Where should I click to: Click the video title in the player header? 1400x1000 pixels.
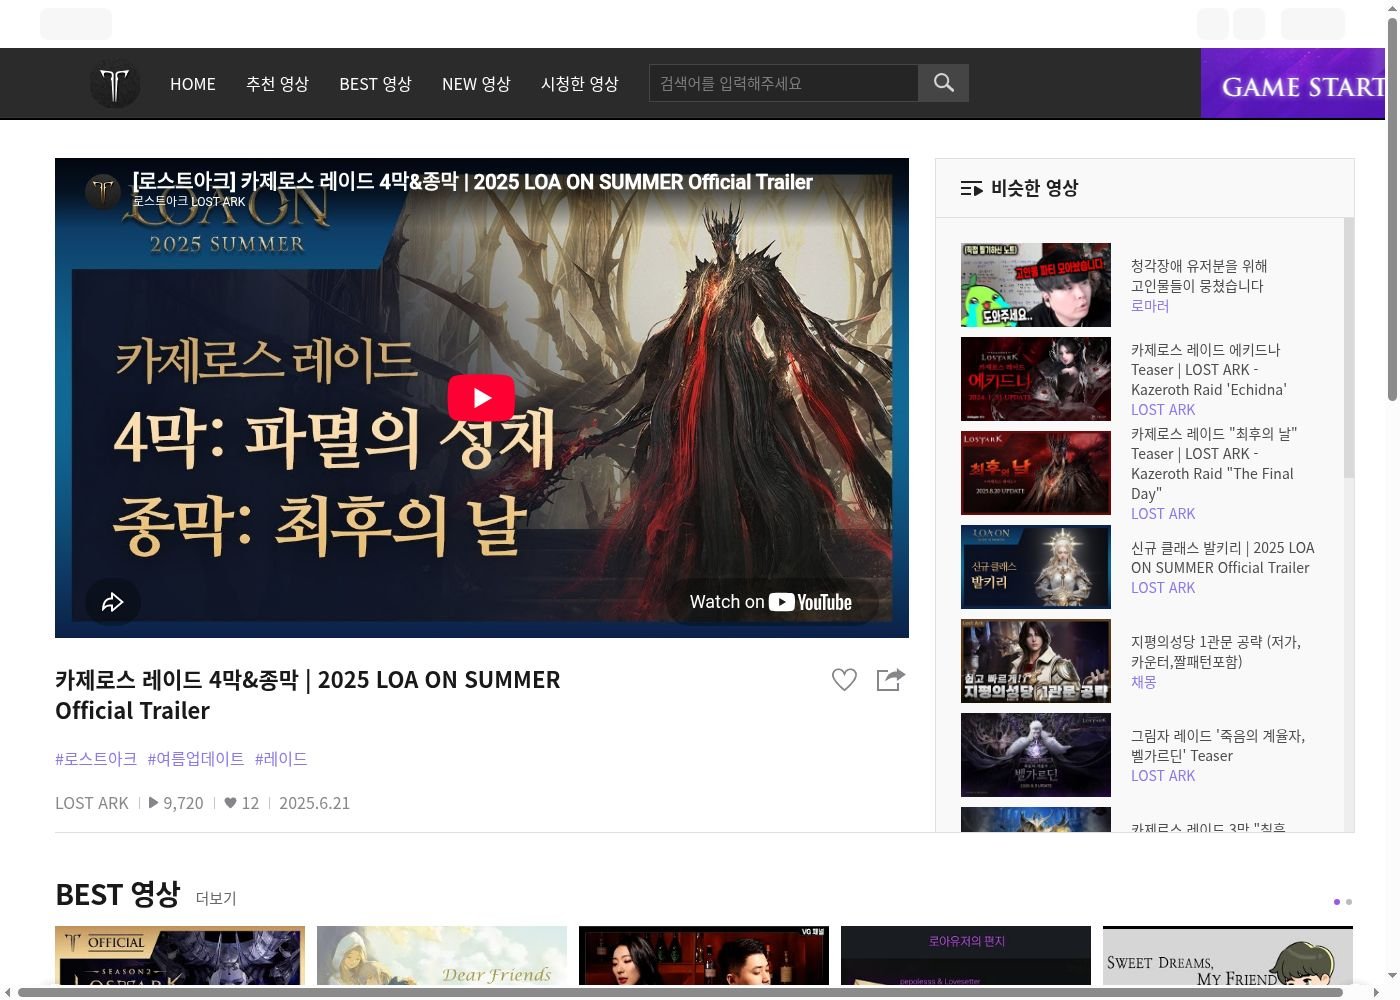point(472,182)
